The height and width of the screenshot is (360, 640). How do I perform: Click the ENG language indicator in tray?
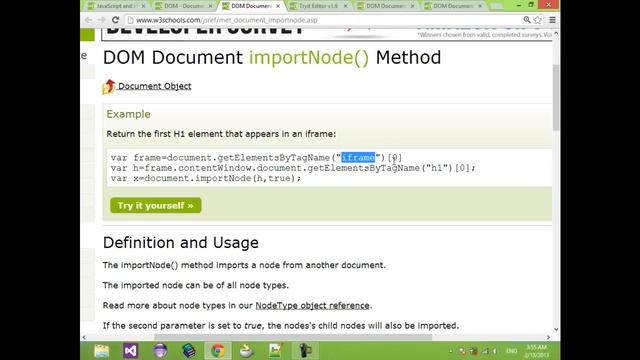[511, 351]
